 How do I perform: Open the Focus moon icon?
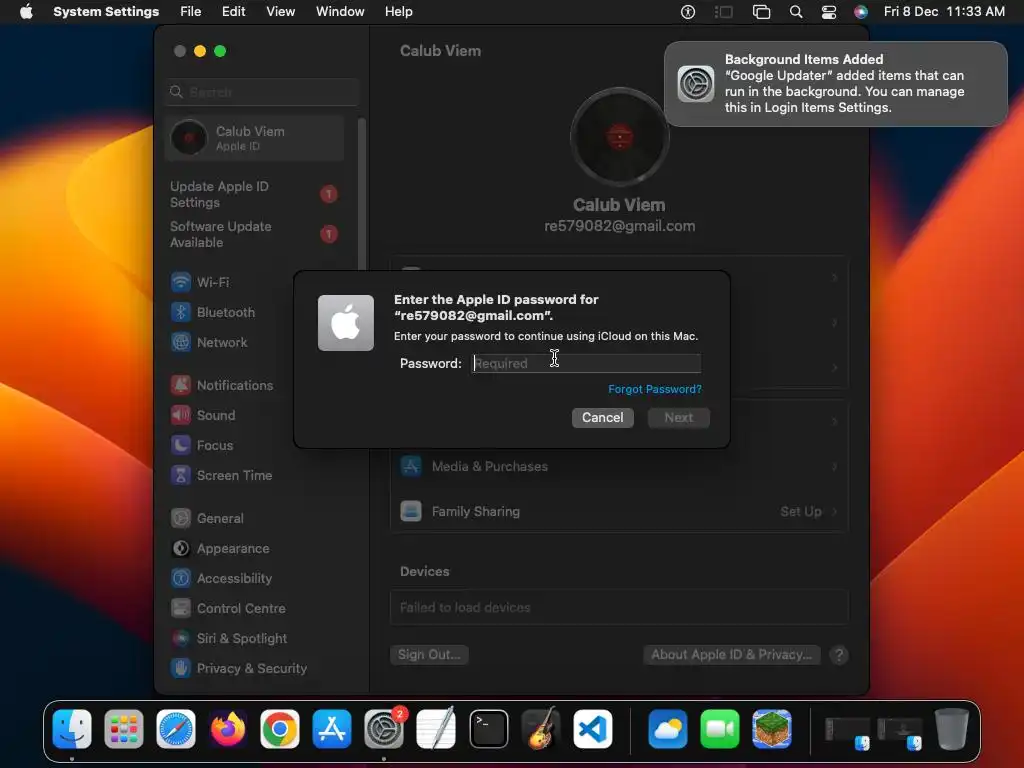[x=181, y=445]
